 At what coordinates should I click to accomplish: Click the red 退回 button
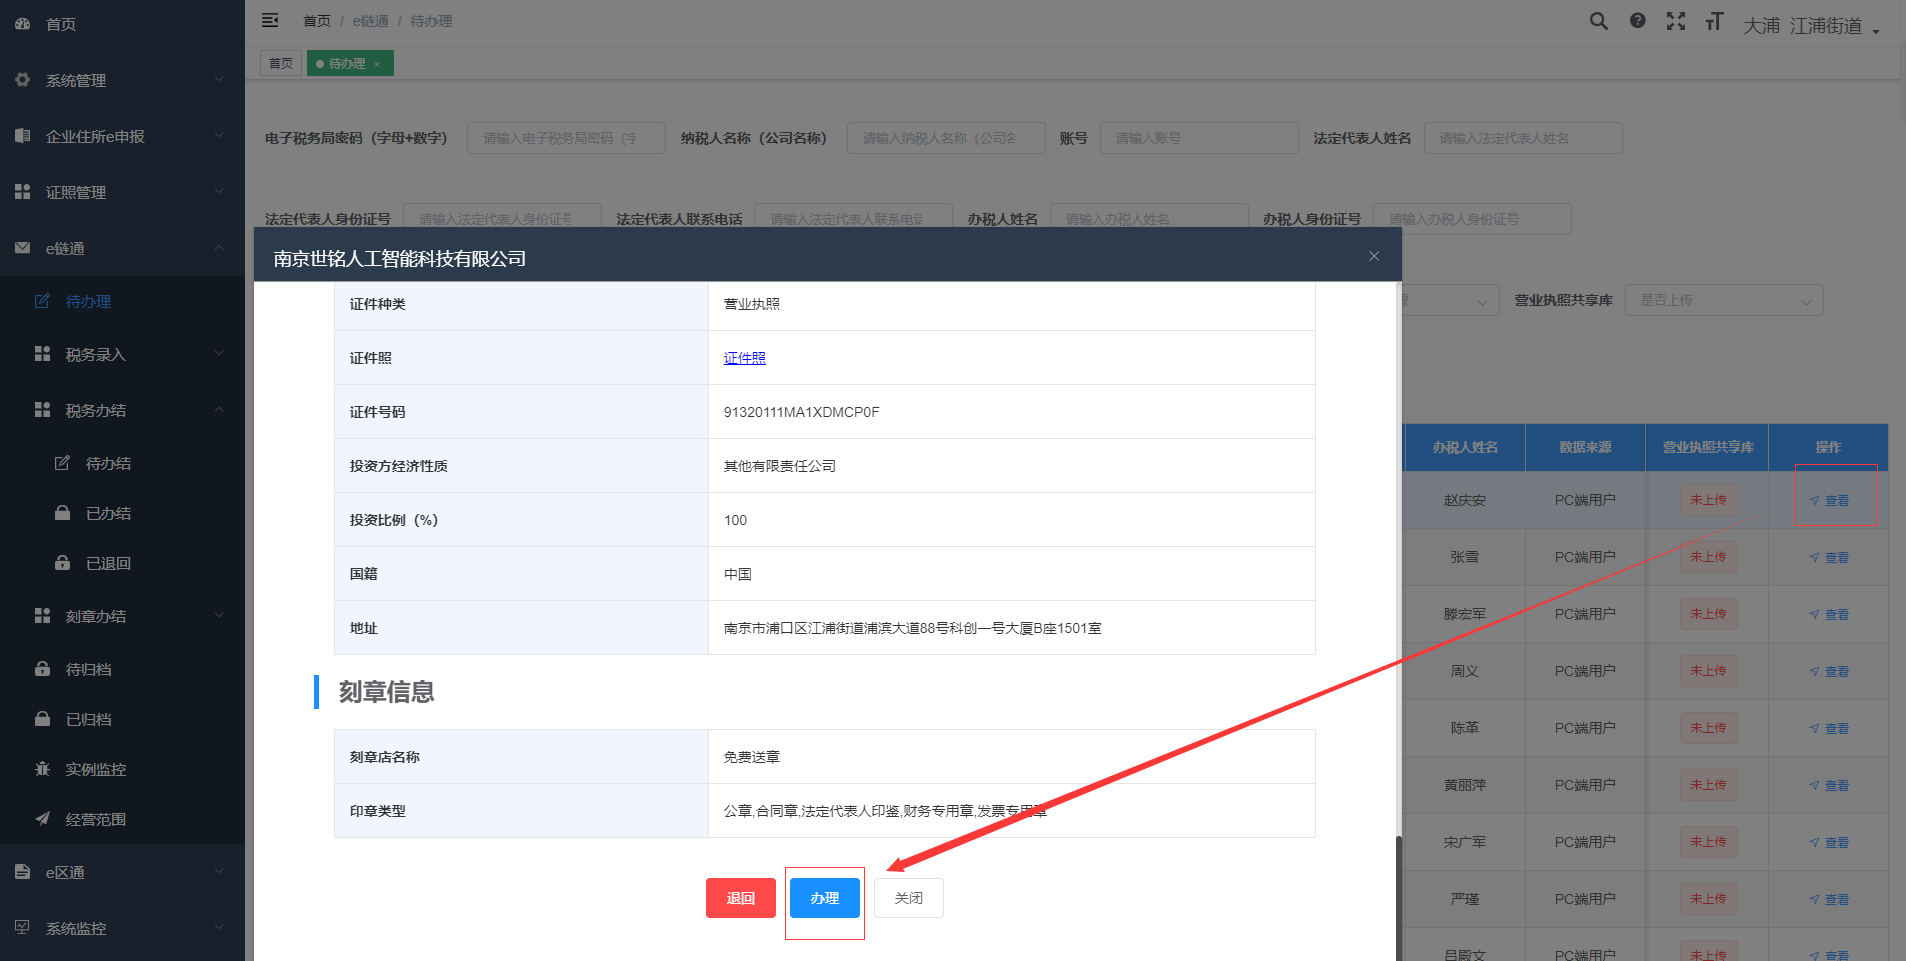click(741, 898)
